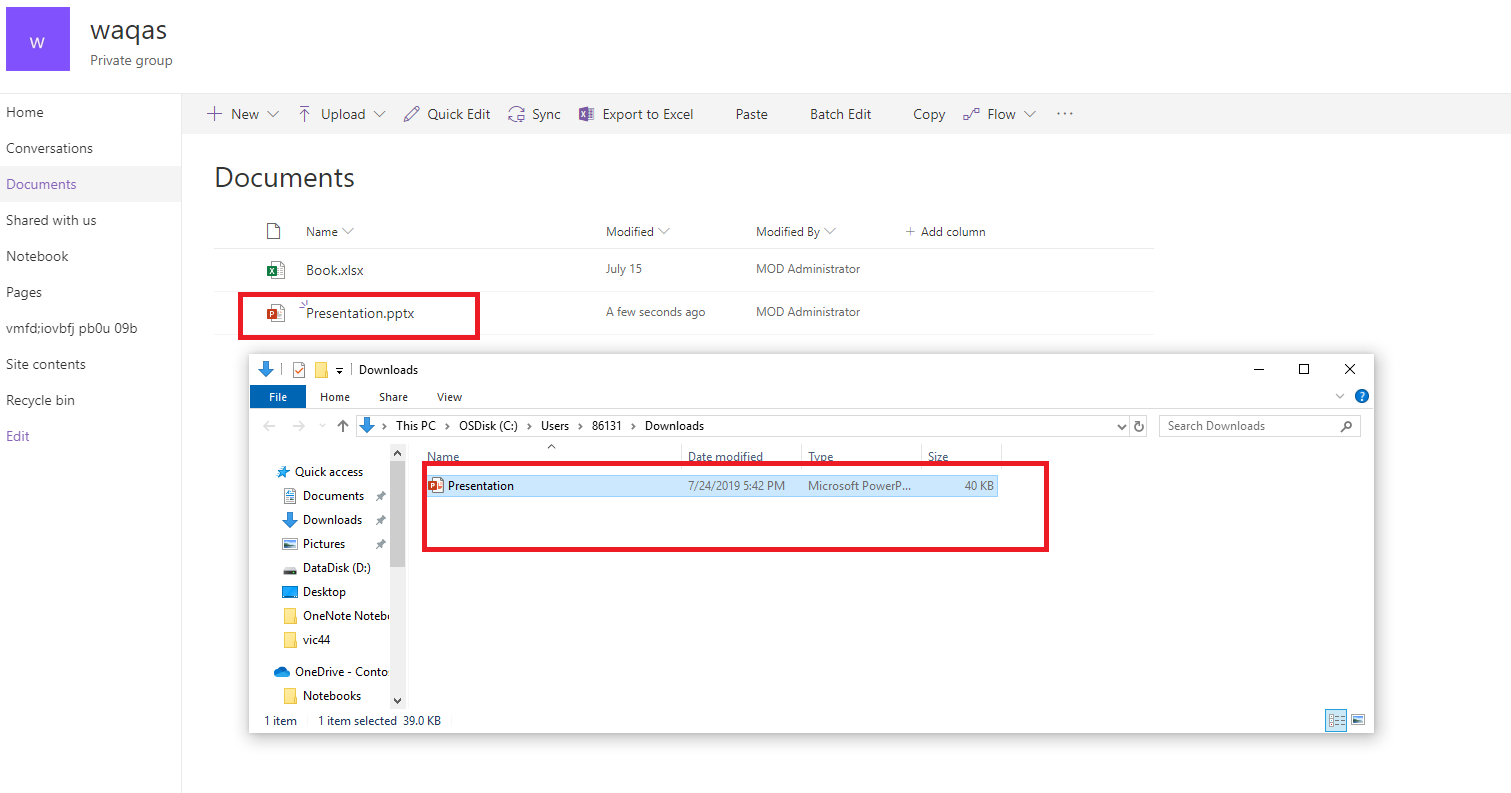The height and width of the screenshot is (793, 1511).
Task: Open the Name column sort dropdown
Action: click(x=348, y=231)
